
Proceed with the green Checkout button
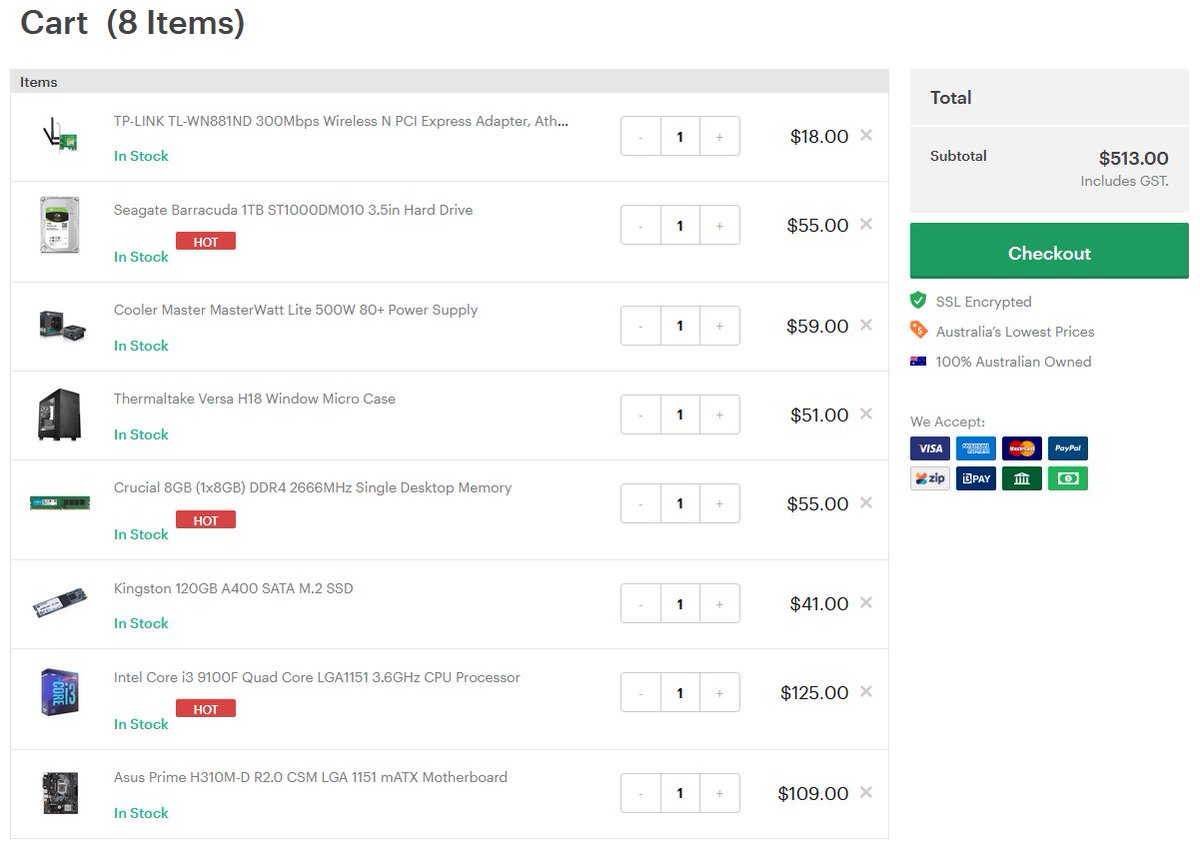(1049, 251)
